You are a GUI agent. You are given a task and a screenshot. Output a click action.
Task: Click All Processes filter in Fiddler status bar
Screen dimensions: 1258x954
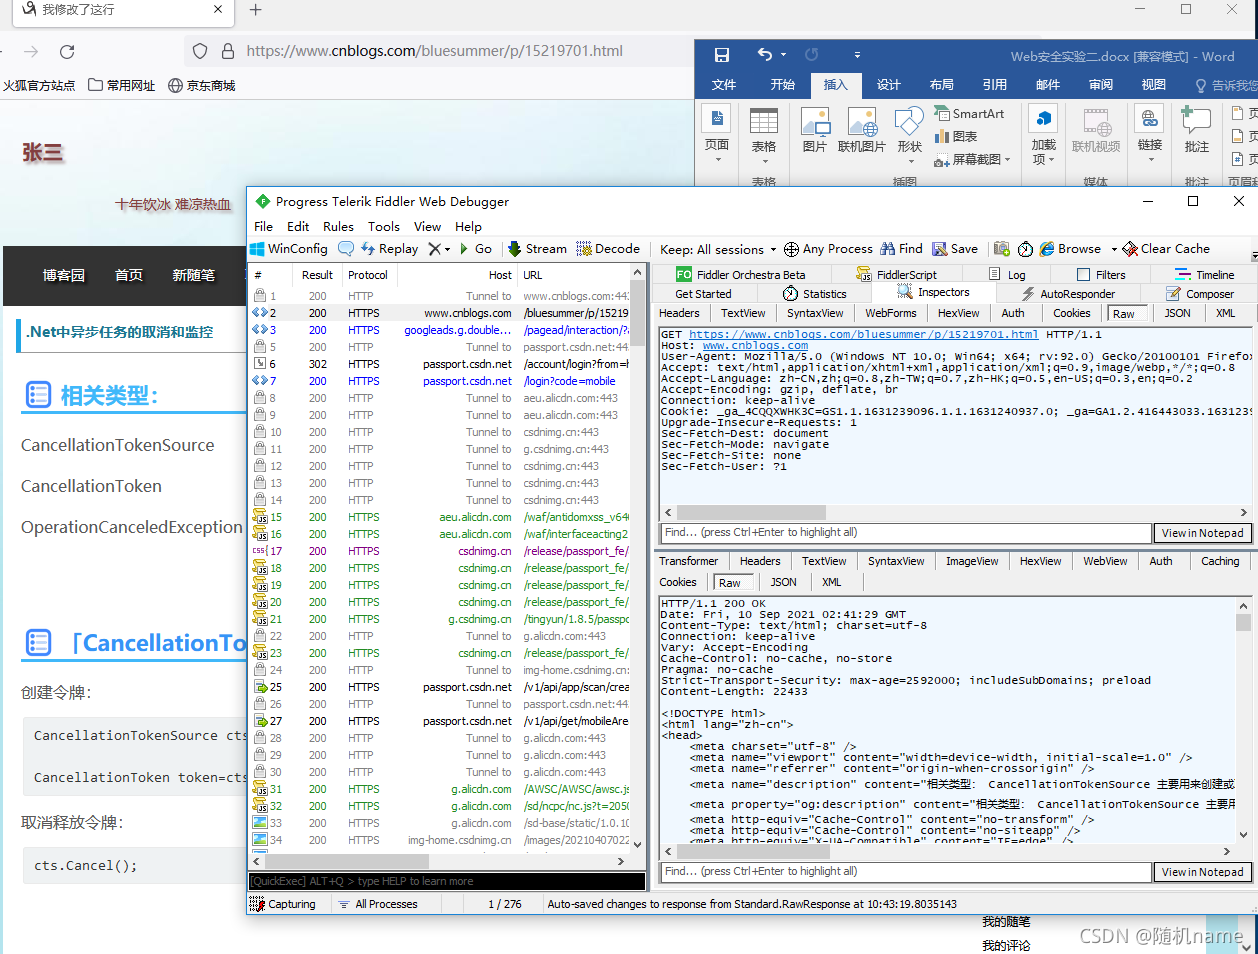378,904
